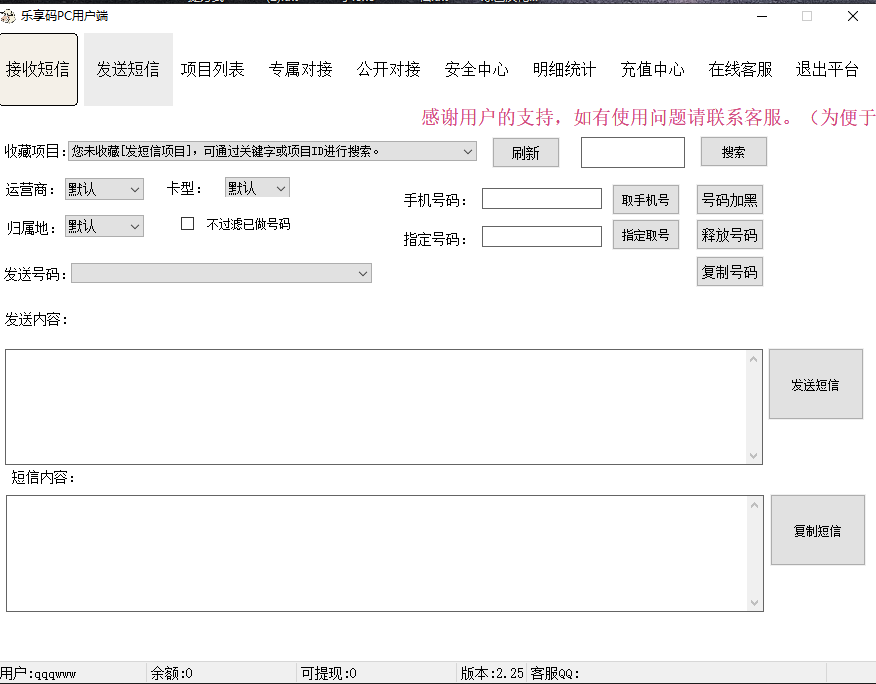Viewport: 876px width, 684px height.
Task: Expand the 收藏项目 dropdown
Action: point(273,151)
